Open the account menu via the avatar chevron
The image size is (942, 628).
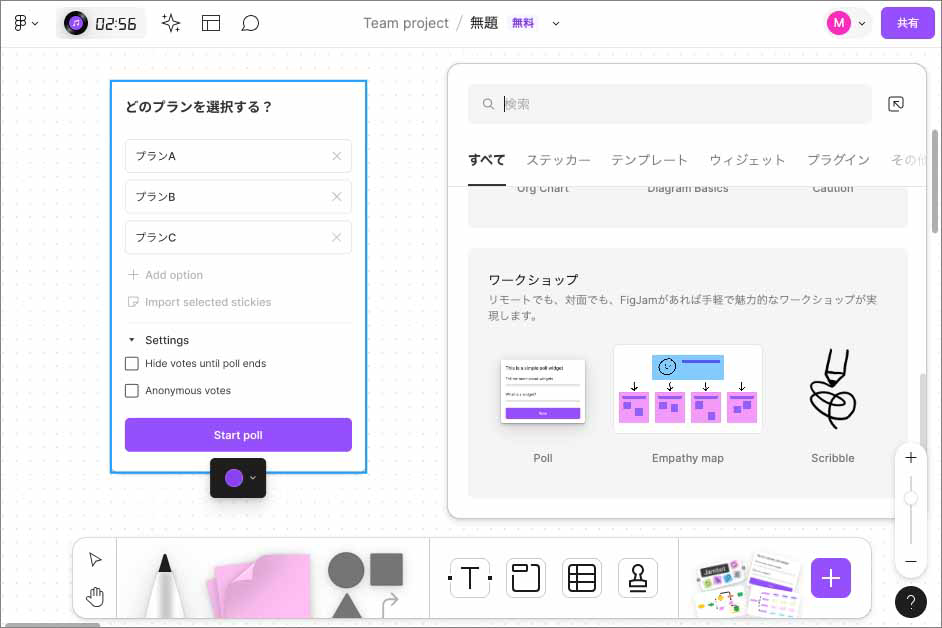862,22
